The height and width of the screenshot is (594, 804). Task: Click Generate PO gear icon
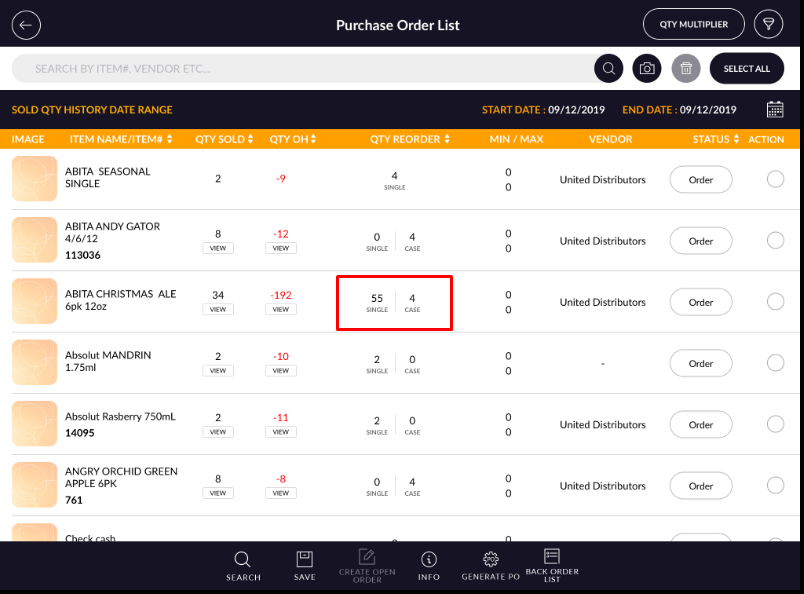pyautogui.click(x=490, y=566)
